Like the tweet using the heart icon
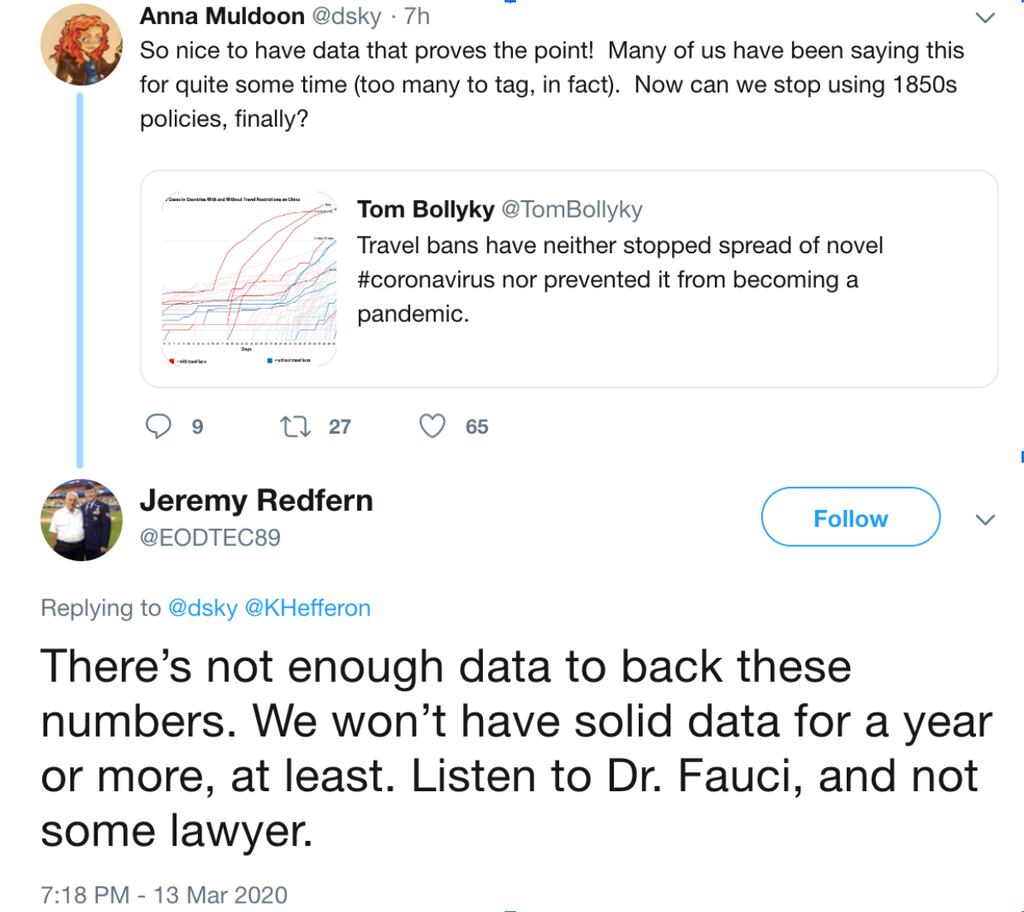The width and height of the screenshot is (1024, 912). point(433,426)
